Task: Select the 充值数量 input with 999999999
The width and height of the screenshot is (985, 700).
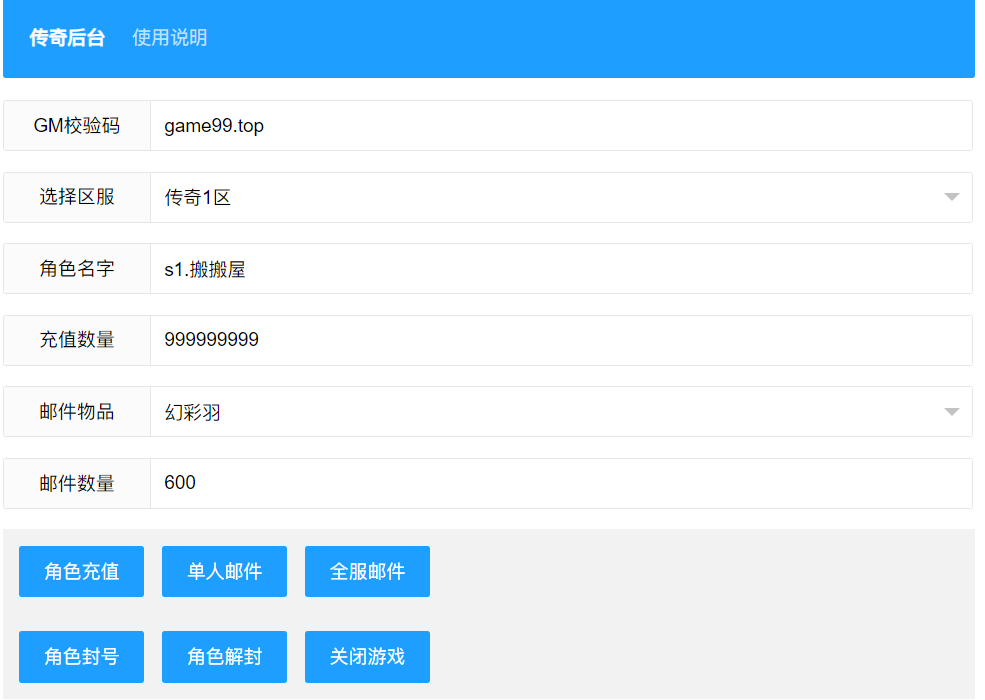Action: pos(560,340)
